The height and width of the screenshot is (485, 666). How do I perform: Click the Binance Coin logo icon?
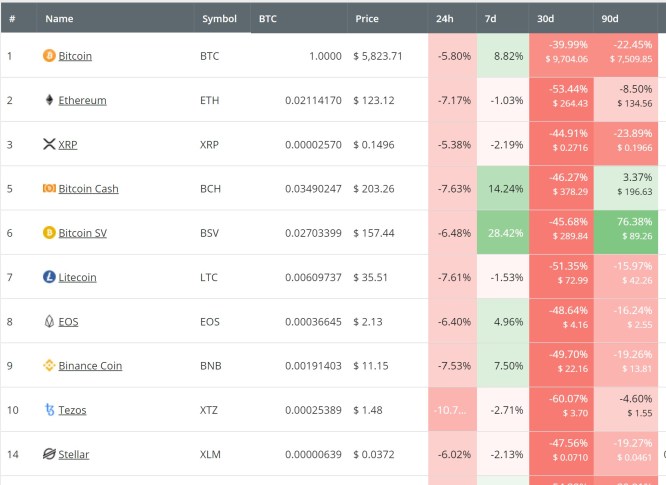pyautogui.click(x=49, y=366)
